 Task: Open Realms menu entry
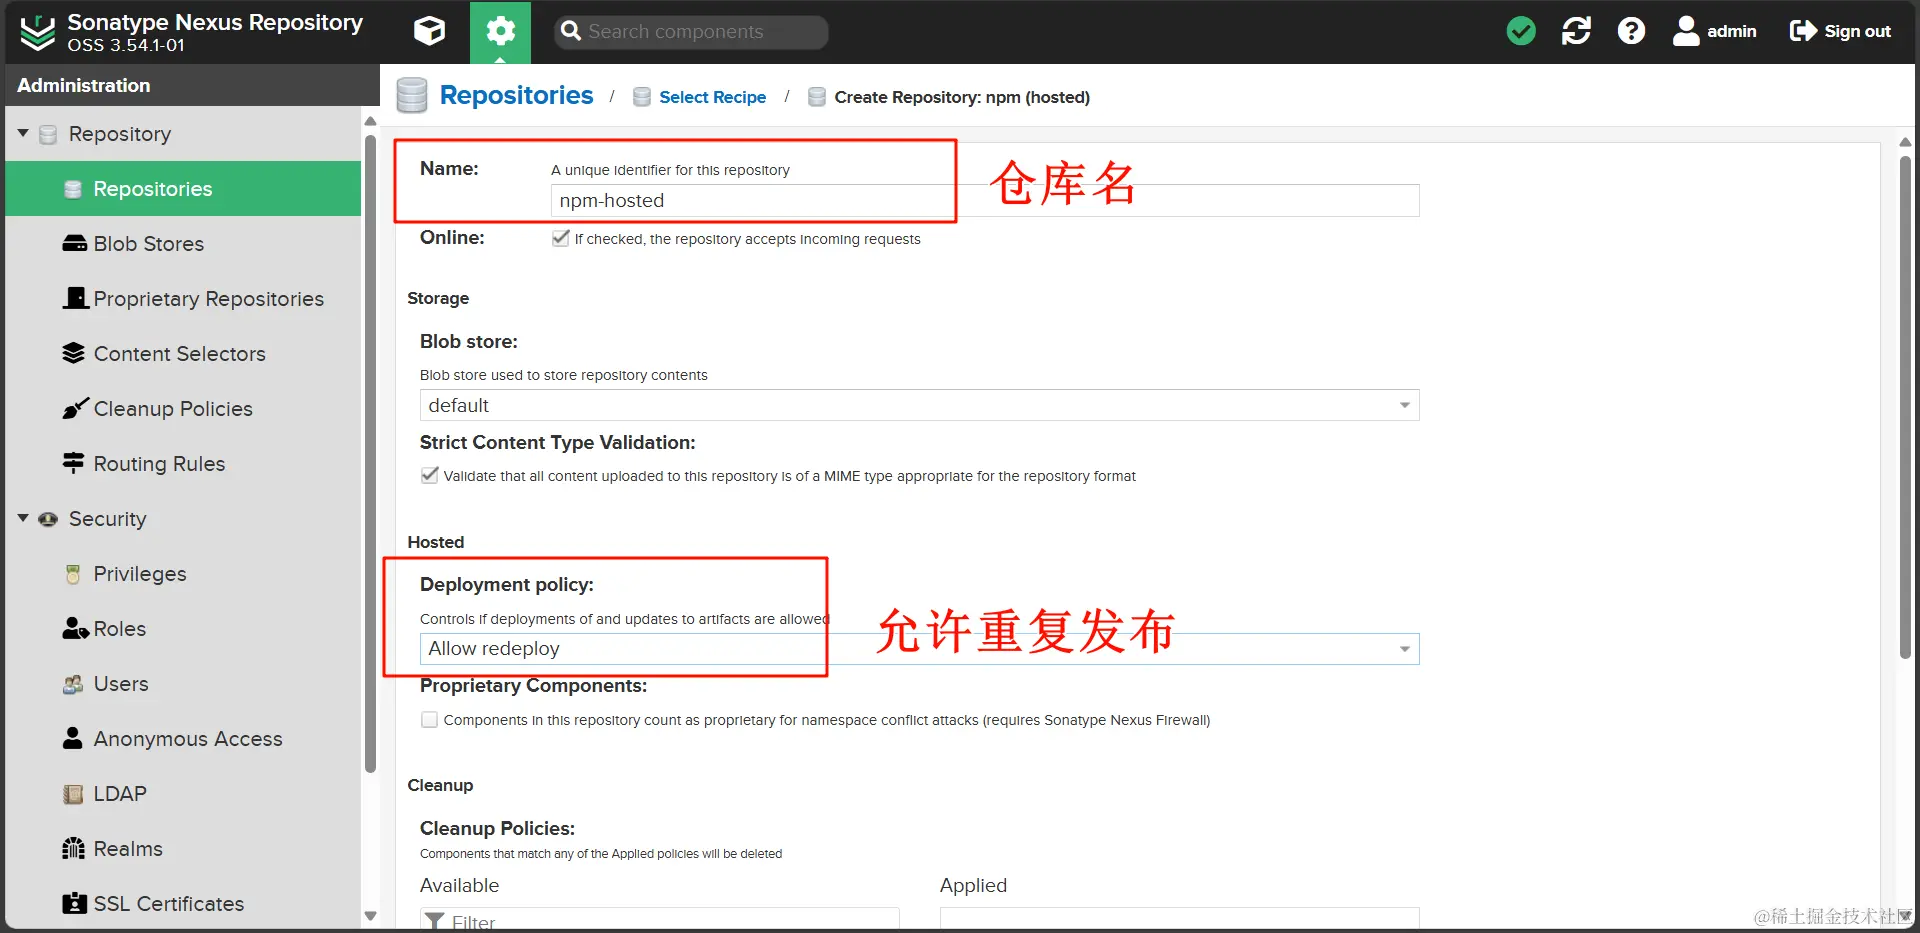coord(183,849)
